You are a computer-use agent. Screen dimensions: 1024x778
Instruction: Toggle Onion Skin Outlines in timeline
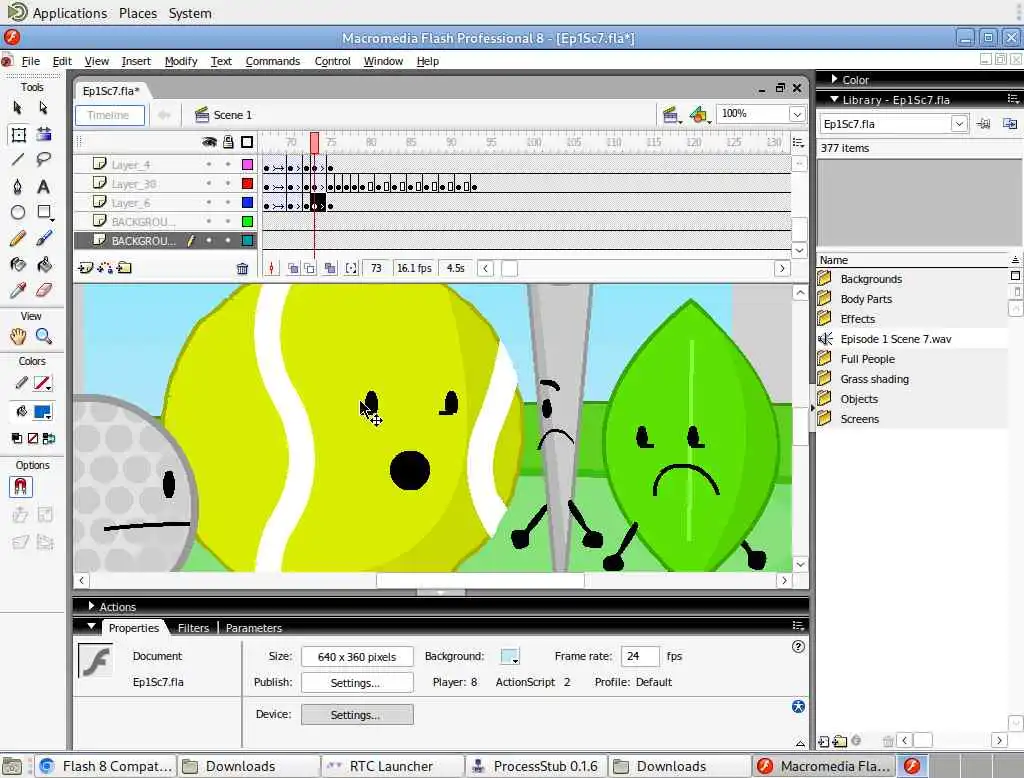pyautogui.click(x=309, y=268)
